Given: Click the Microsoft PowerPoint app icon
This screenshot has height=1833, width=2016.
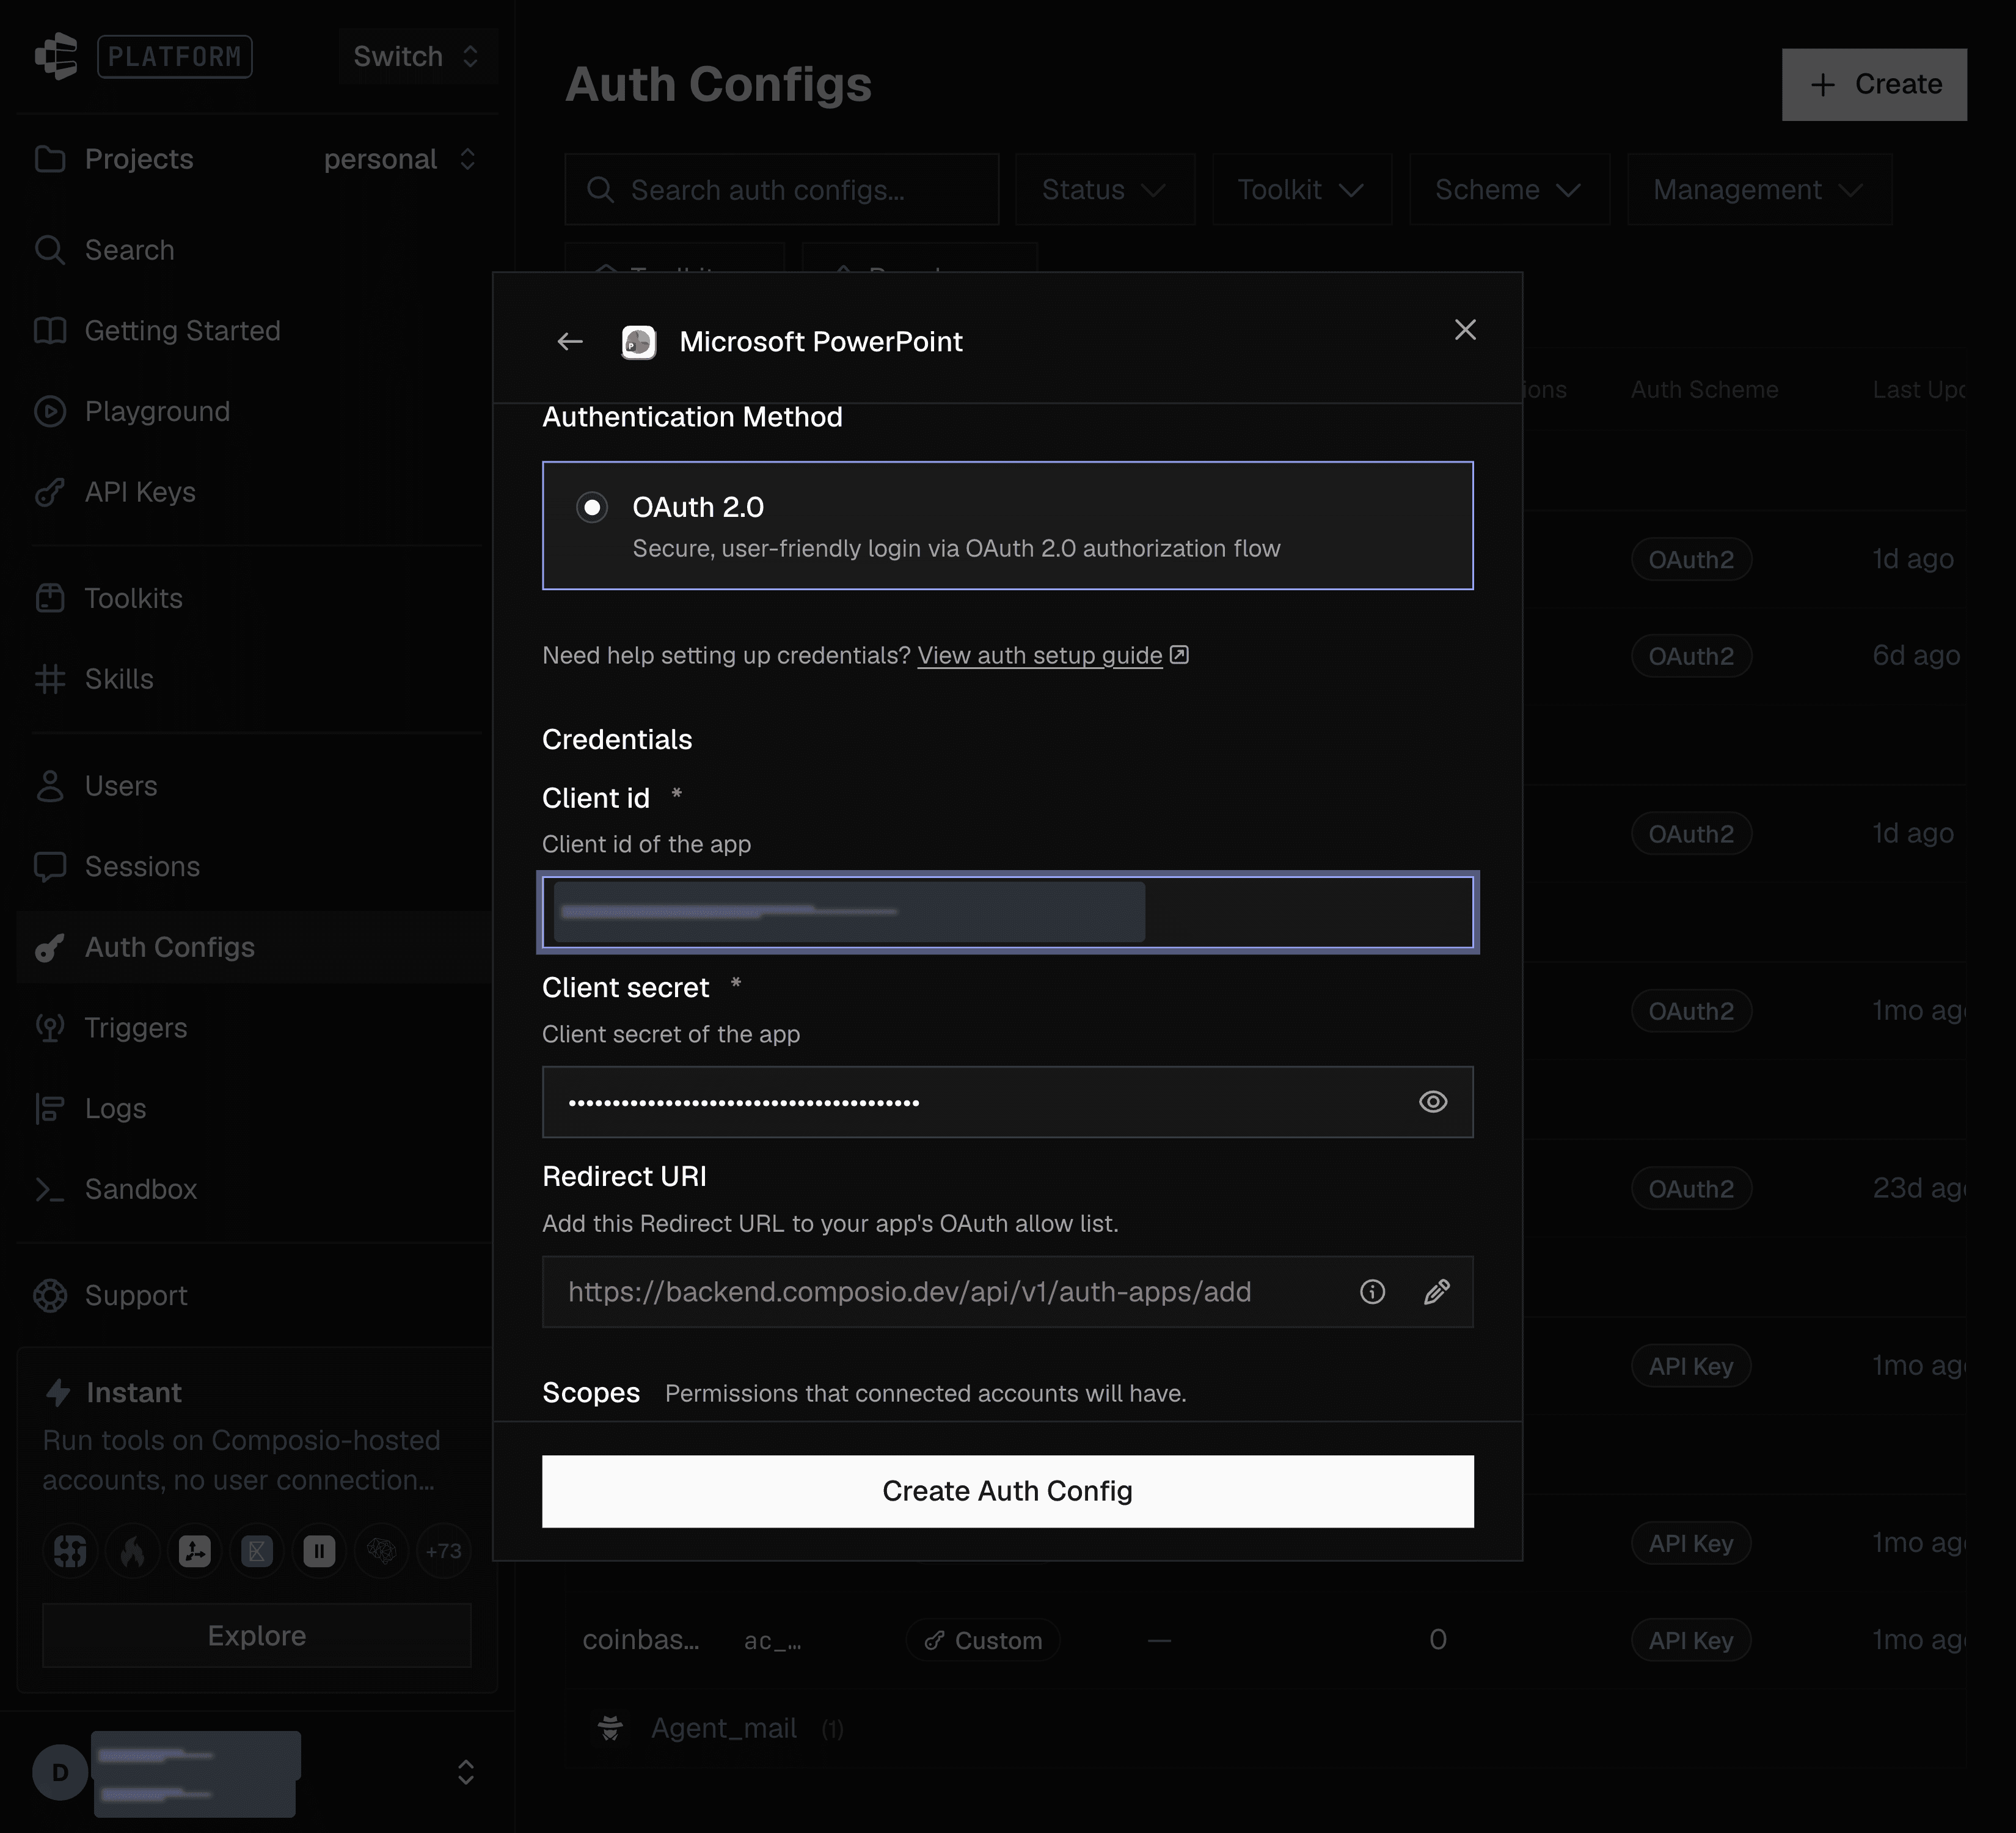Looking at the screenshot, I should 639,342.
